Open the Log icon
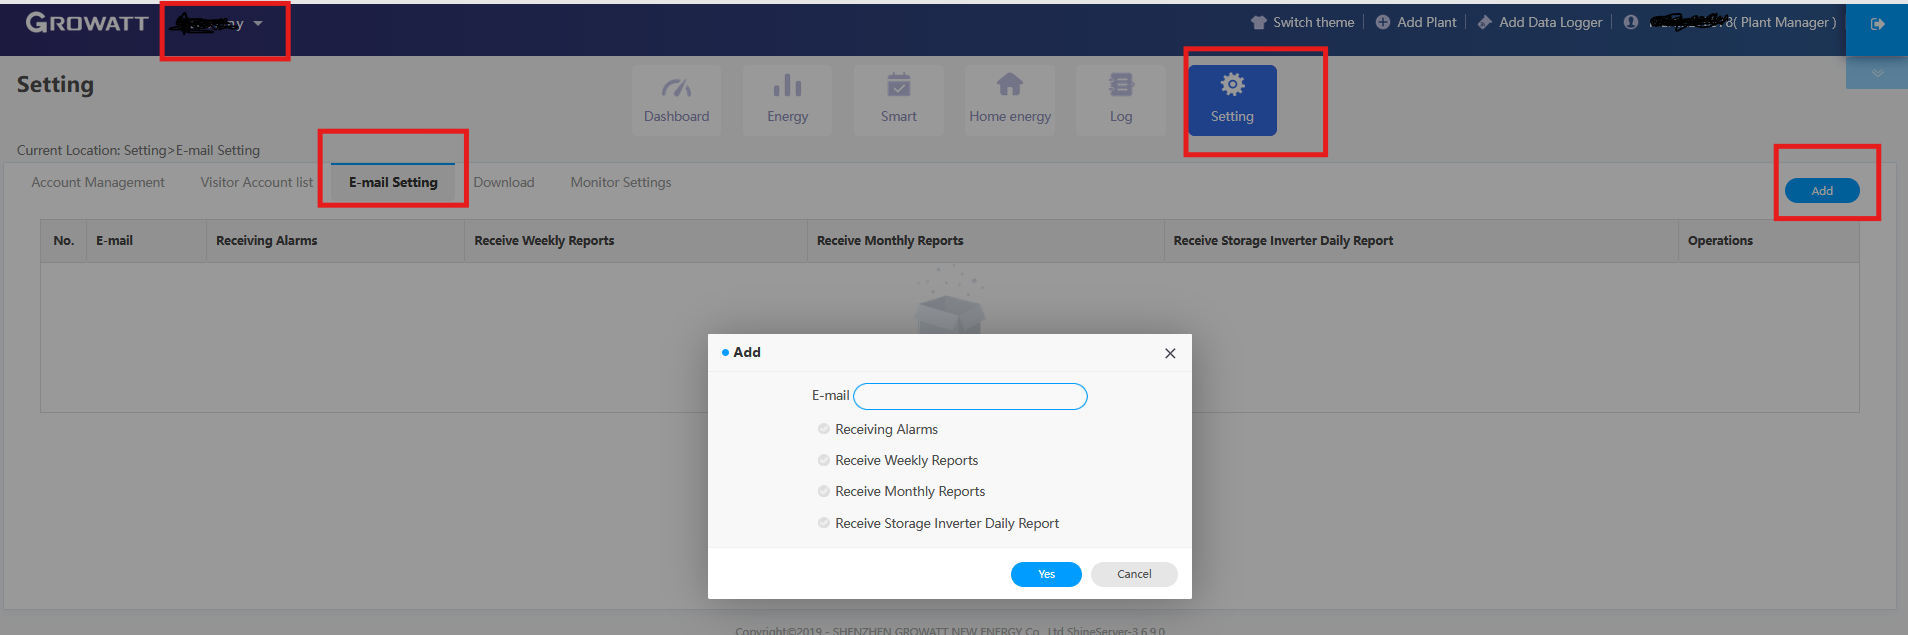This screenshot has height=635, width=1908. [x=1121, y=86]
